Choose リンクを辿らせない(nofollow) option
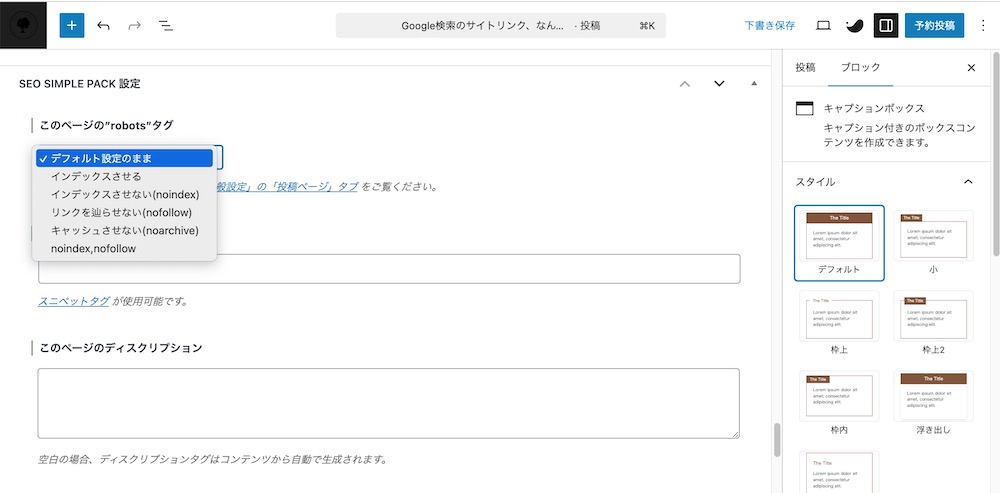 (x=124, y=212)
